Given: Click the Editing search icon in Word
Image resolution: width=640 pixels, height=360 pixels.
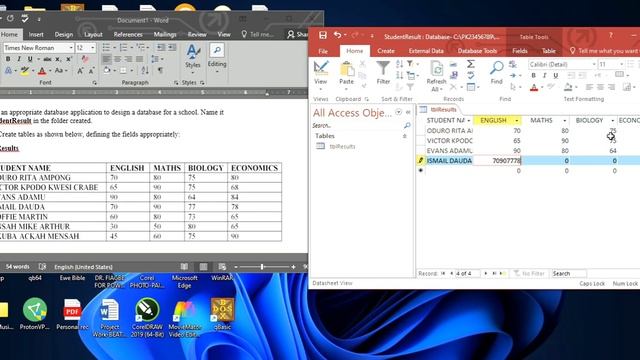Looking at the screenshot, I should [x=217, y=51].
